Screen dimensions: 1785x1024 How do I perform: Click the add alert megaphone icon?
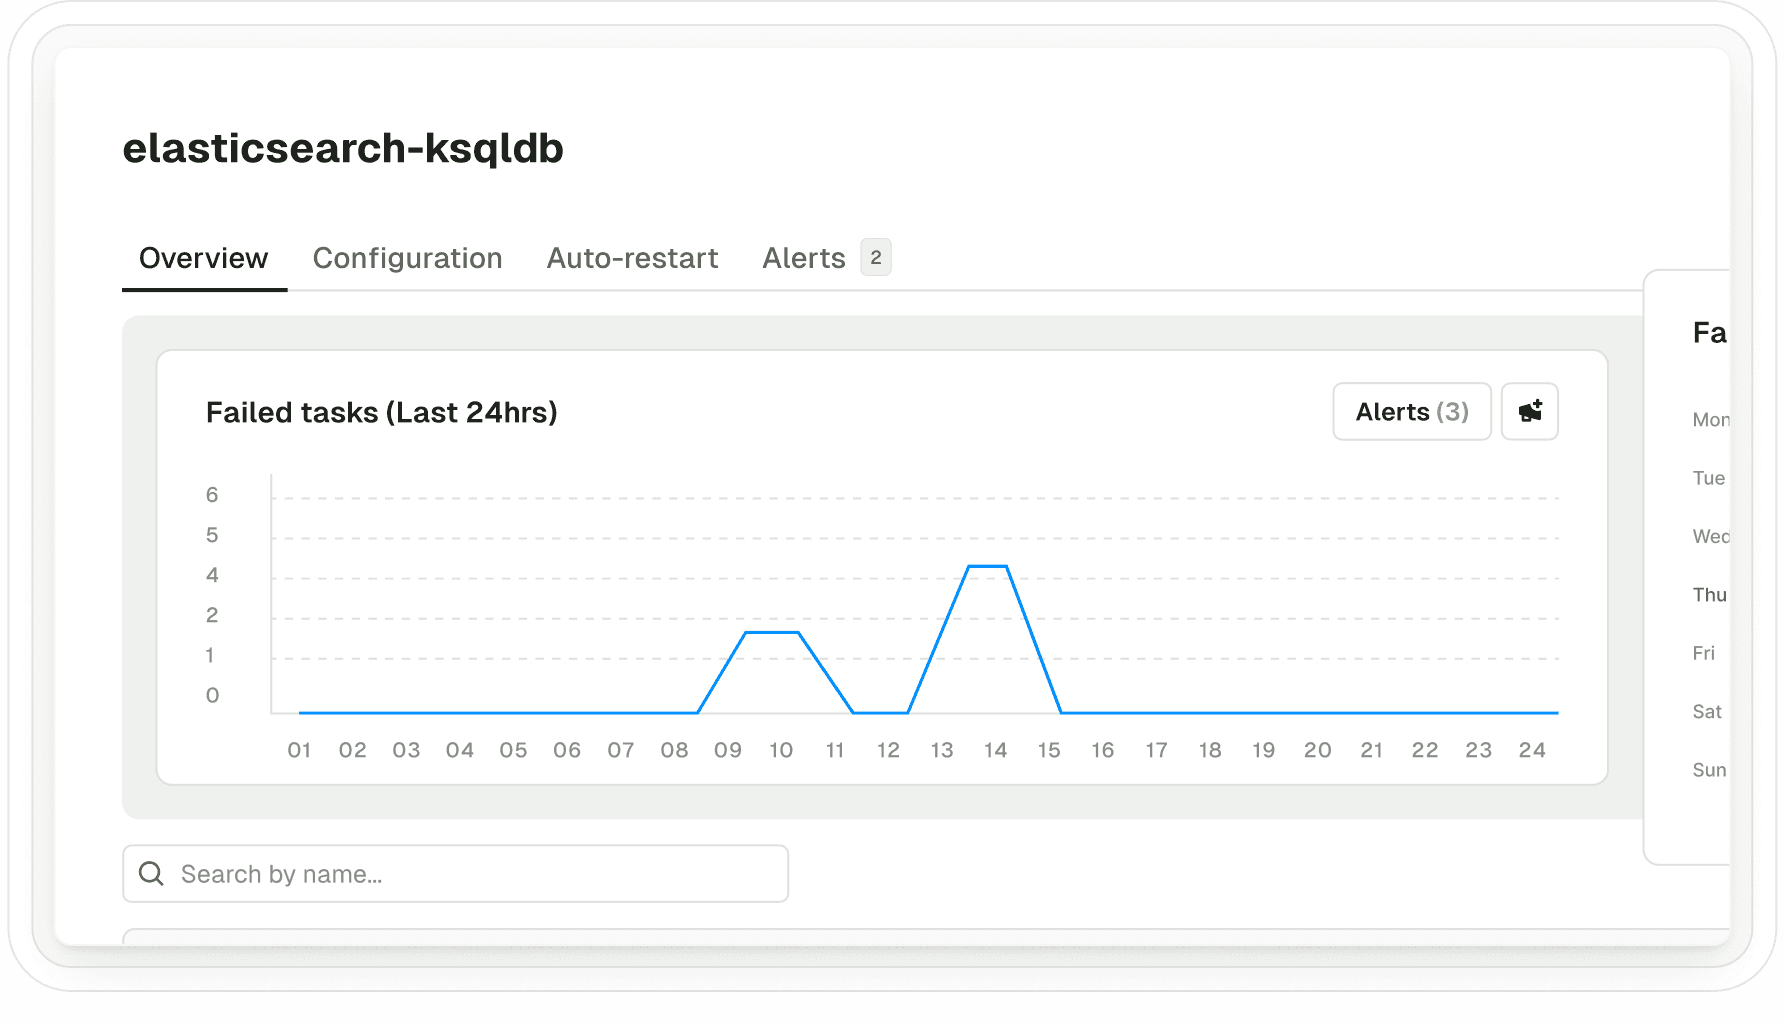click(x=1529, y=411)
